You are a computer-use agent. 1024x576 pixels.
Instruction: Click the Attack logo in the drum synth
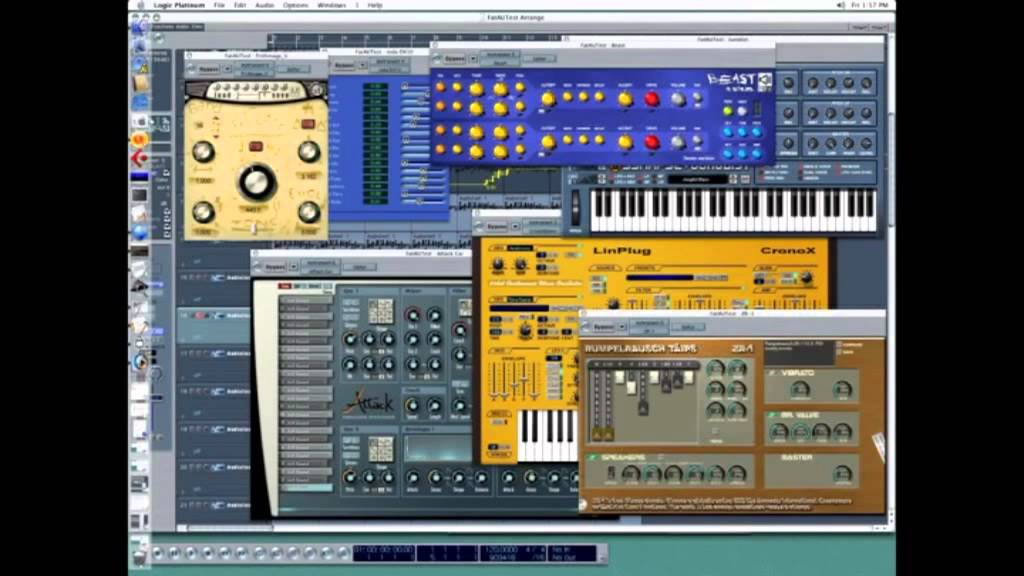(x=369, y=403)
